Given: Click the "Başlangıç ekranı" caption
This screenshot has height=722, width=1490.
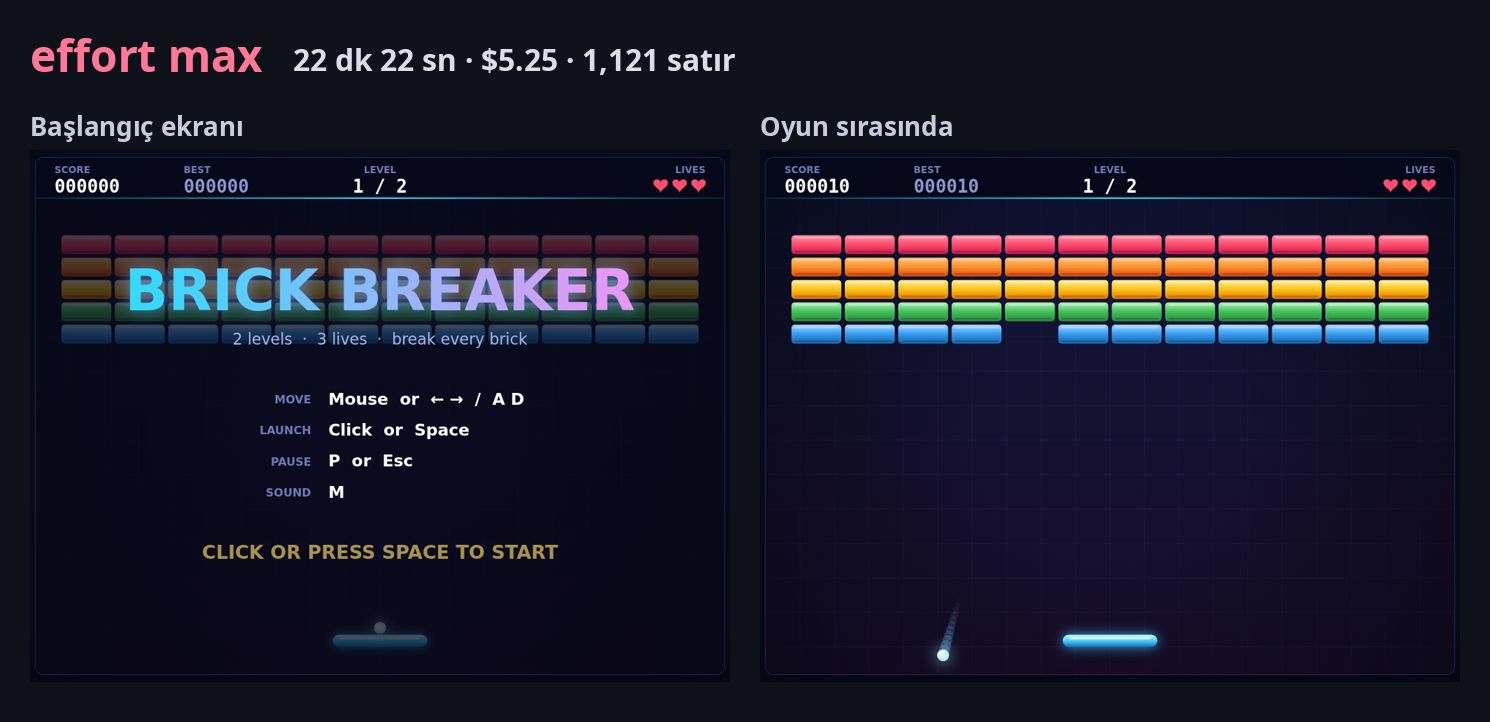Looking at the screenshot, I should coord(137,127).
